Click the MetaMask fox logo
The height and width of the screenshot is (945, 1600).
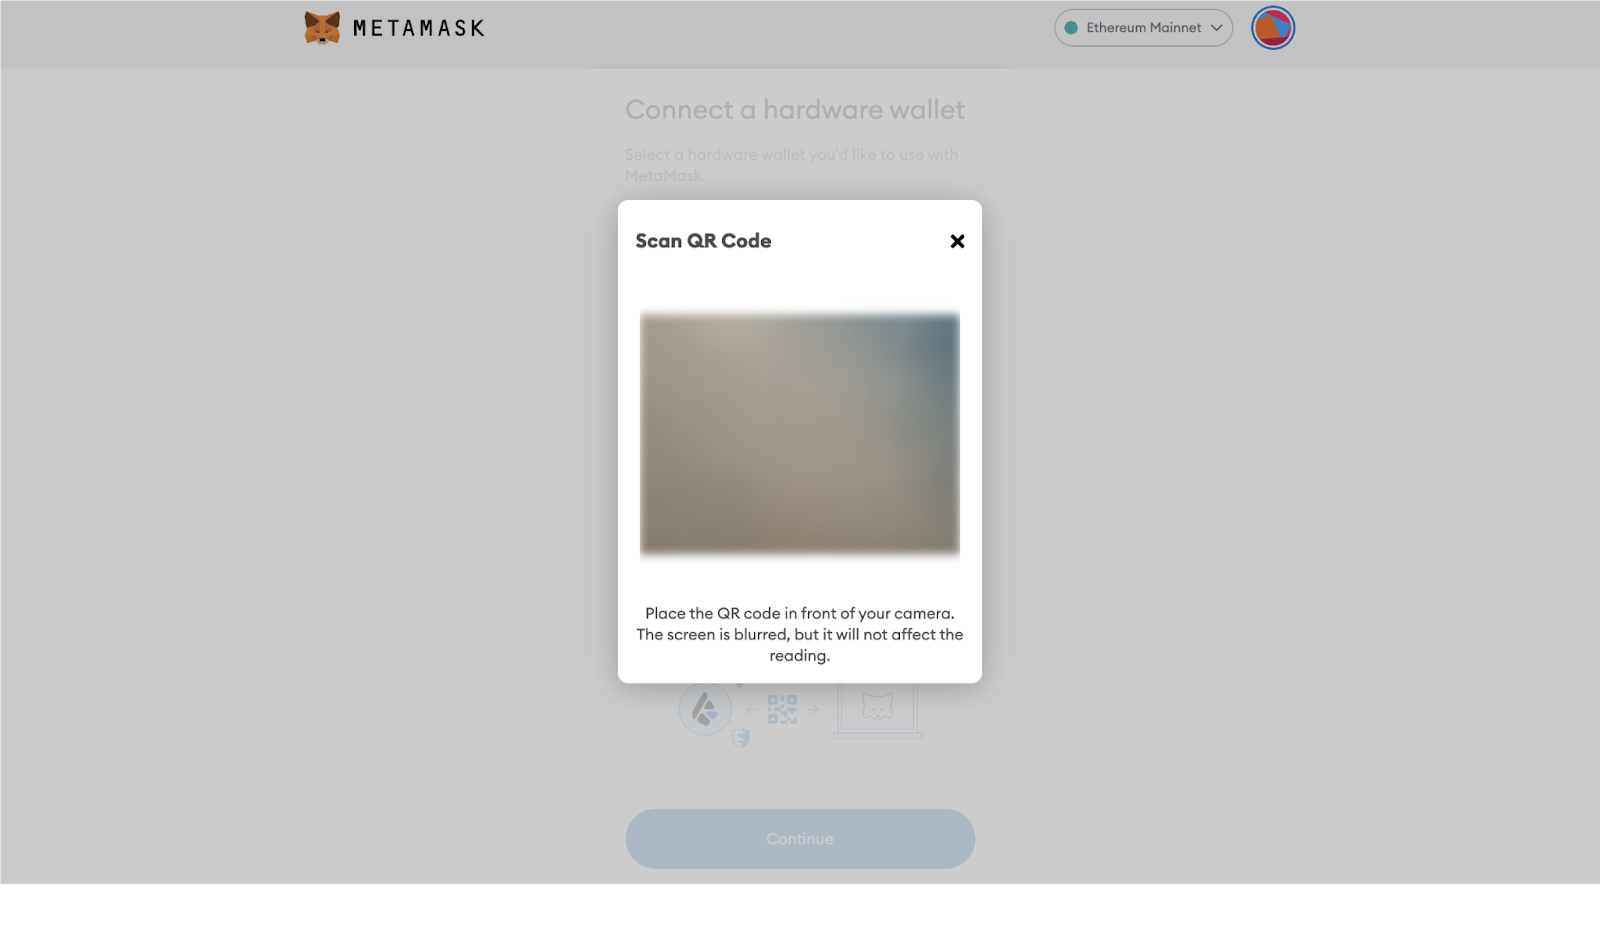pos(322,28)
